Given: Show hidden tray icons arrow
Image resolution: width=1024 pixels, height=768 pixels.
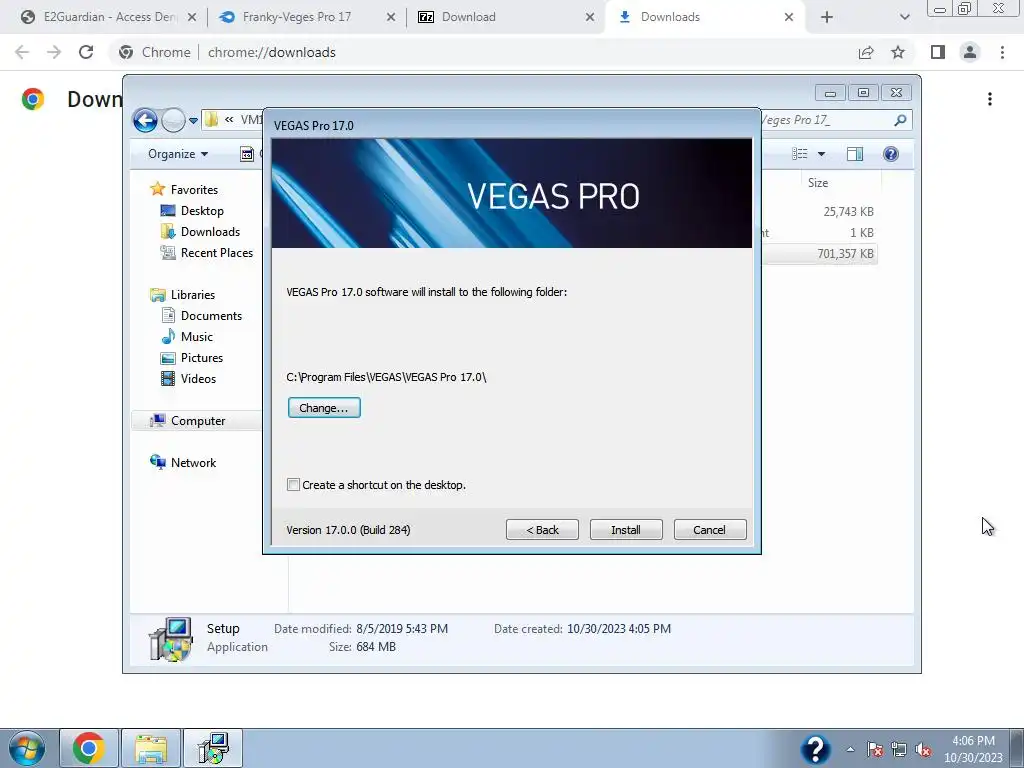Looking at the screenshot, I should 850,750.
